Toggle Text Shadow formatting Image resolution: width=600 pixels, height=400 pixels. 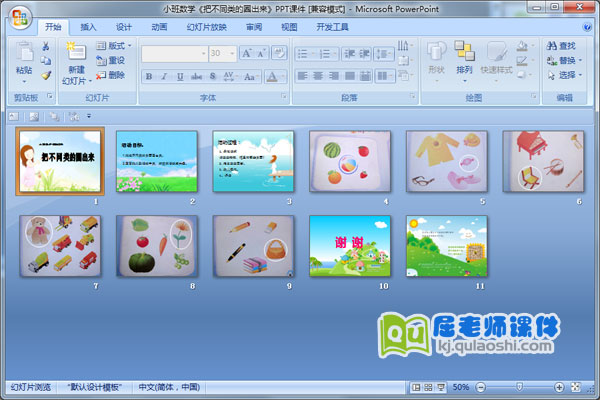click(x=213, y=77)
